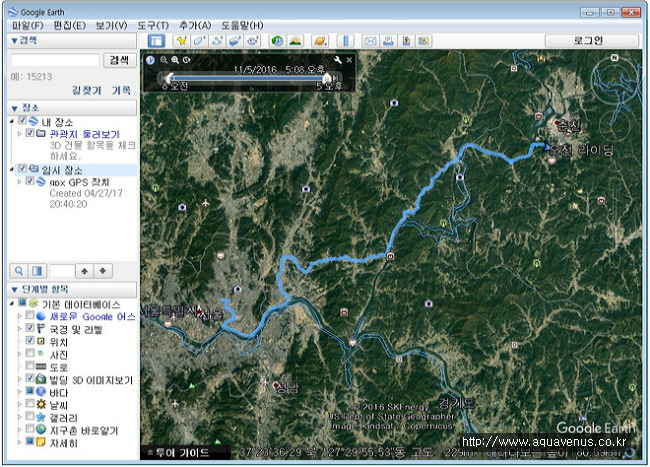
Task: Expand the 바다 layer tree arrow
Action: (19, 392)
